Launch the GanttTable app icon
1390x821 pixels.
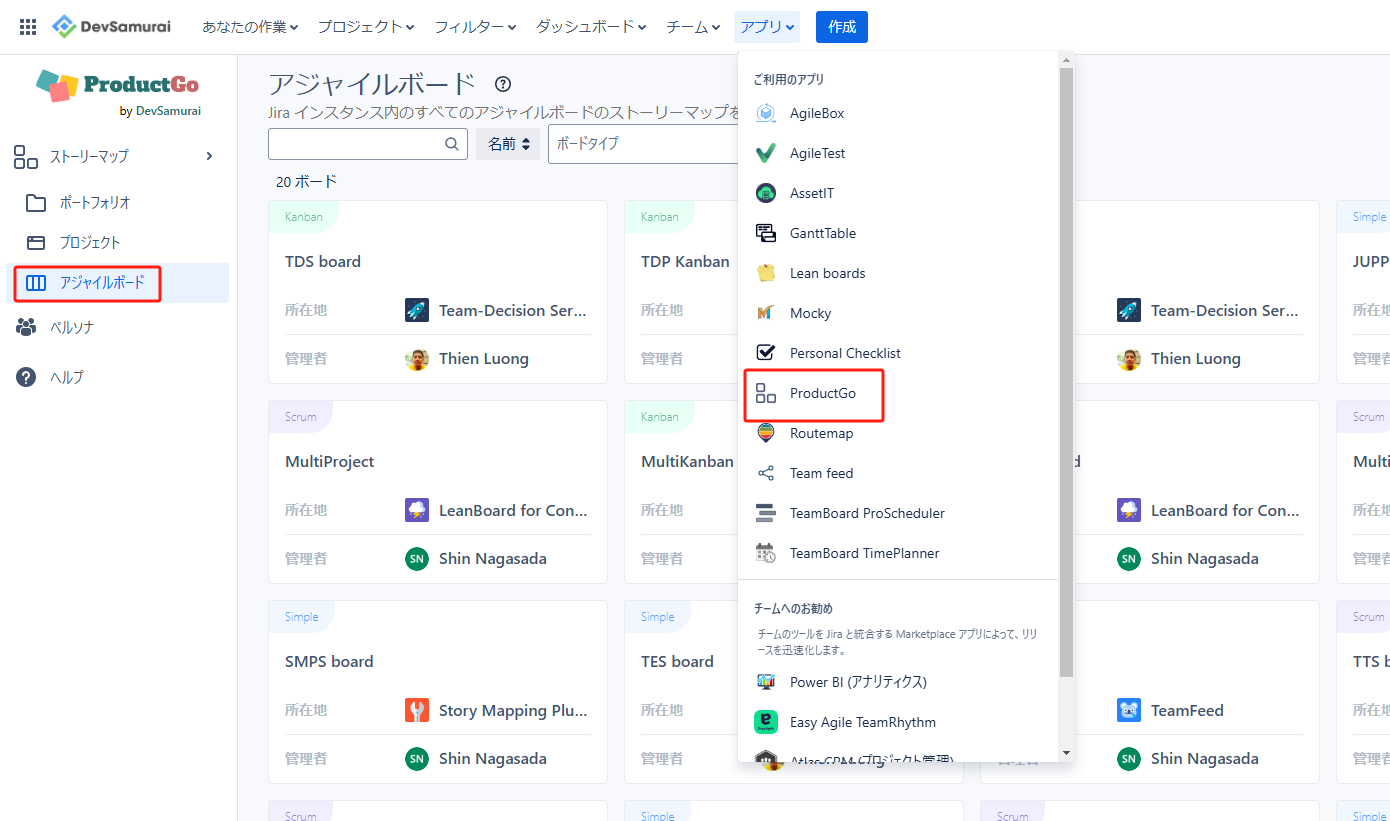(x=766, y=233)
